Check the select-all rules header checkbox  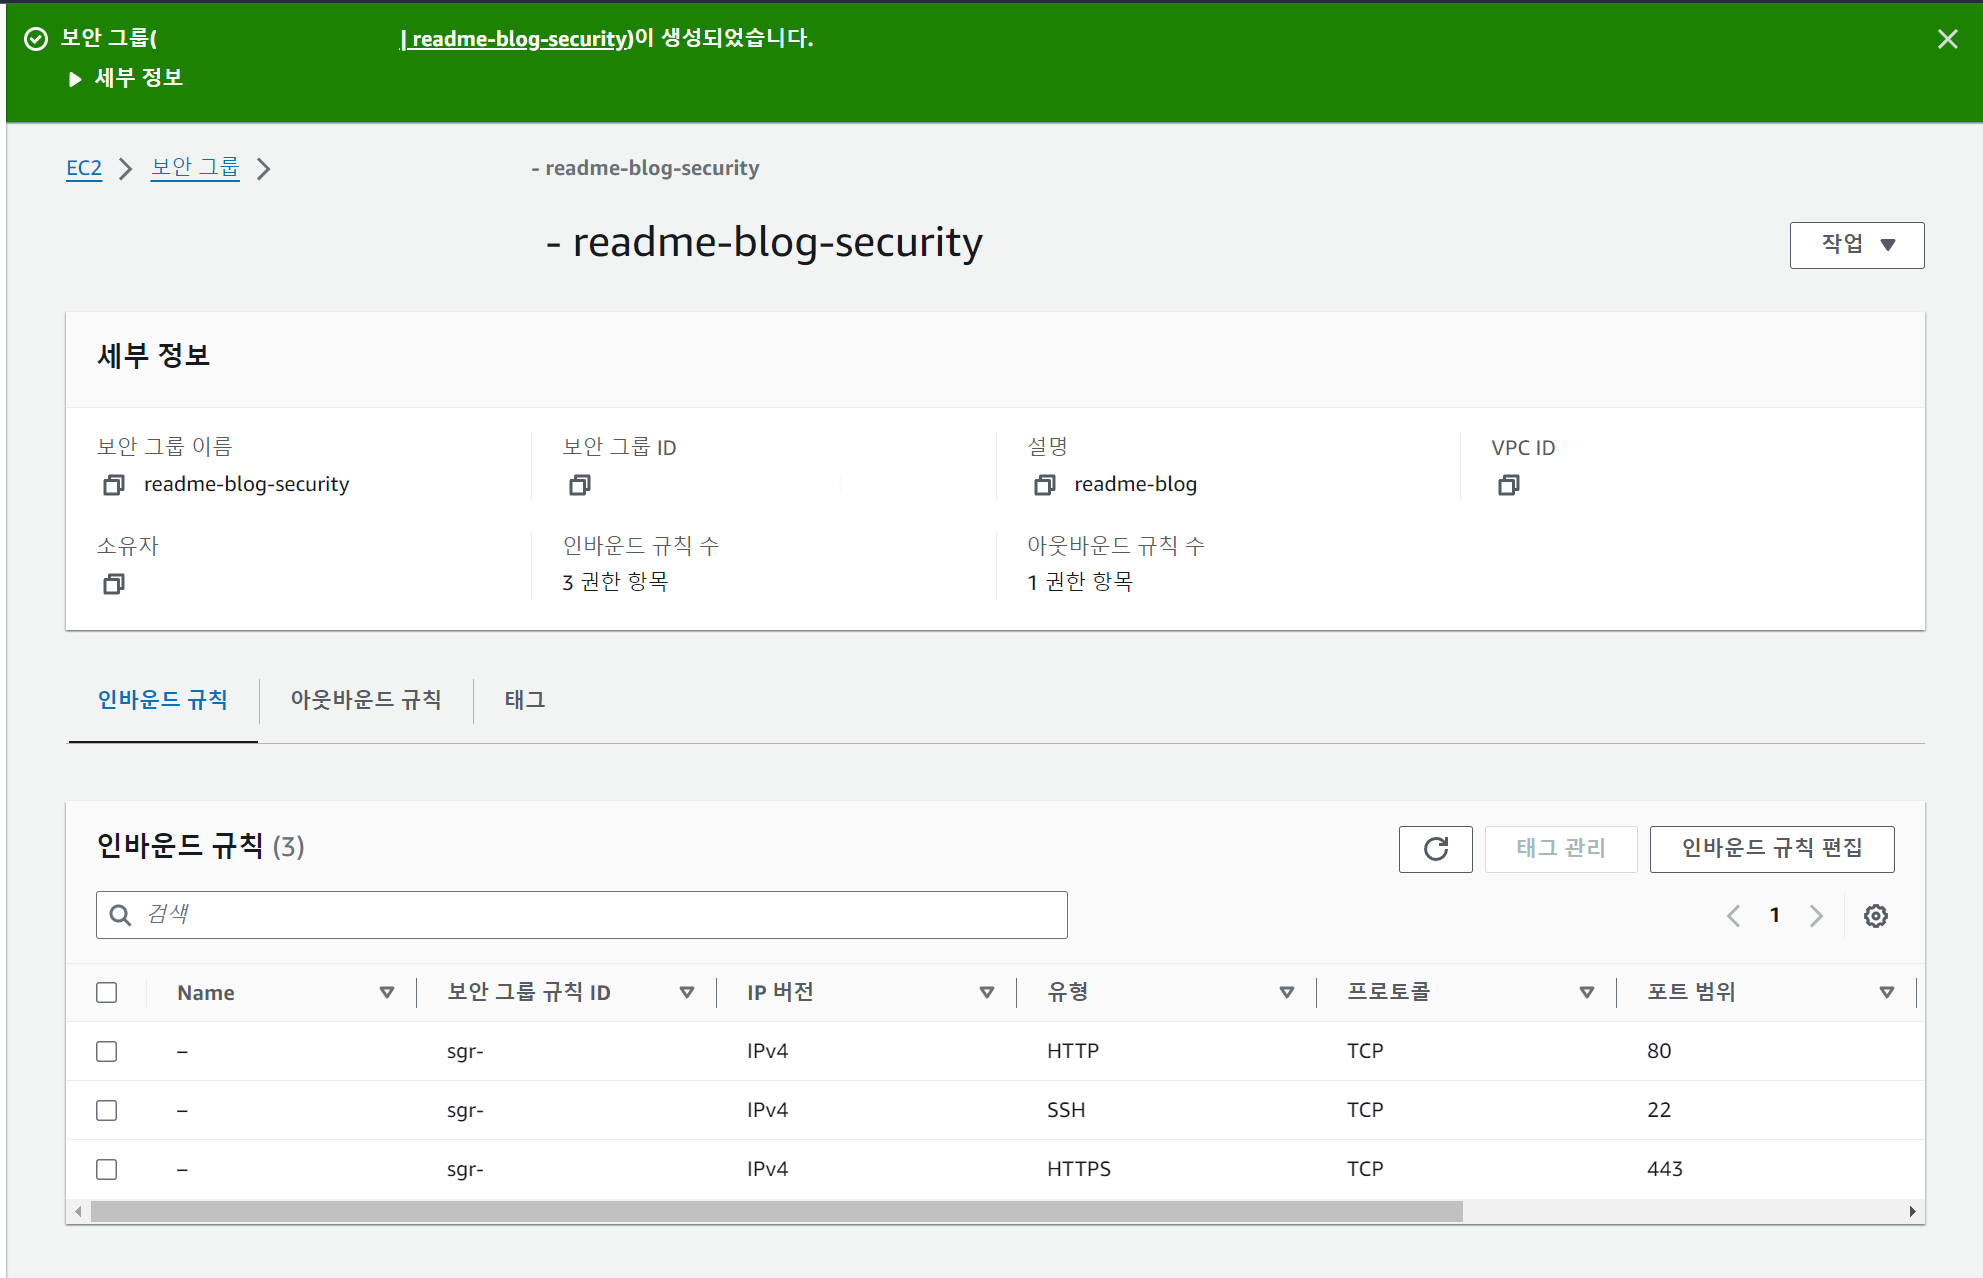(107, 992)
